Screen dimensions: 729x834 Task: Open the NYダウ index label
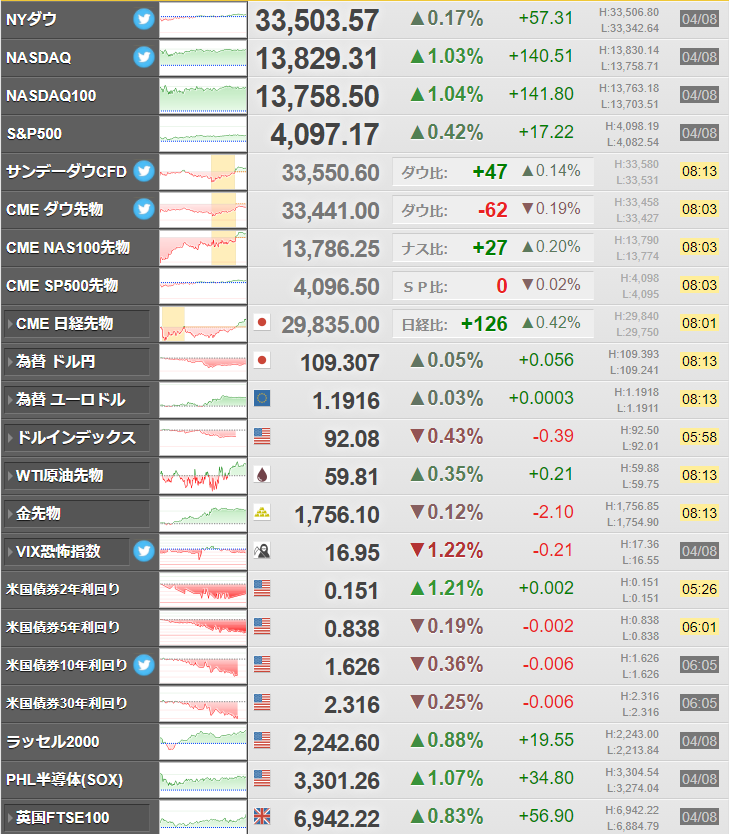[31, 20]
